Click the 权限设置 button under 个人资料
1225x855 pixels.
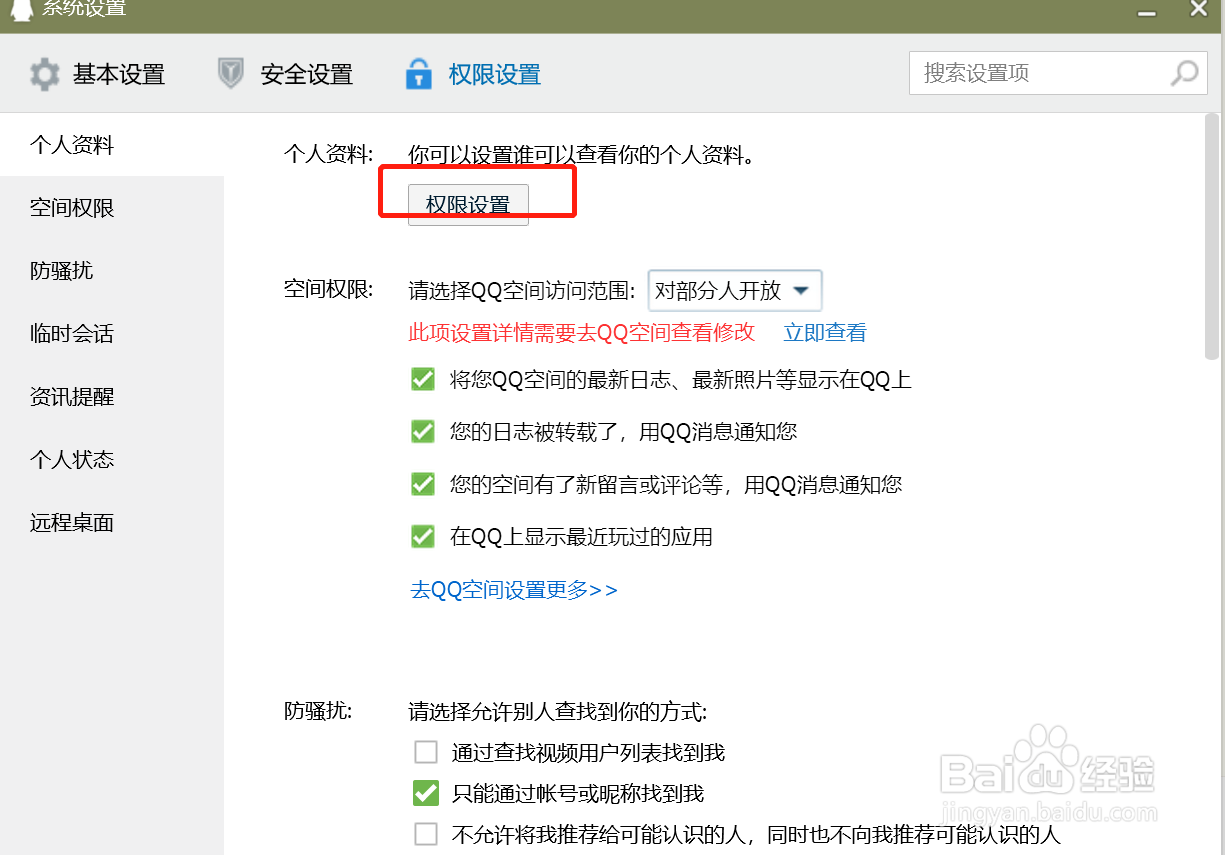[x=468, y=205]
